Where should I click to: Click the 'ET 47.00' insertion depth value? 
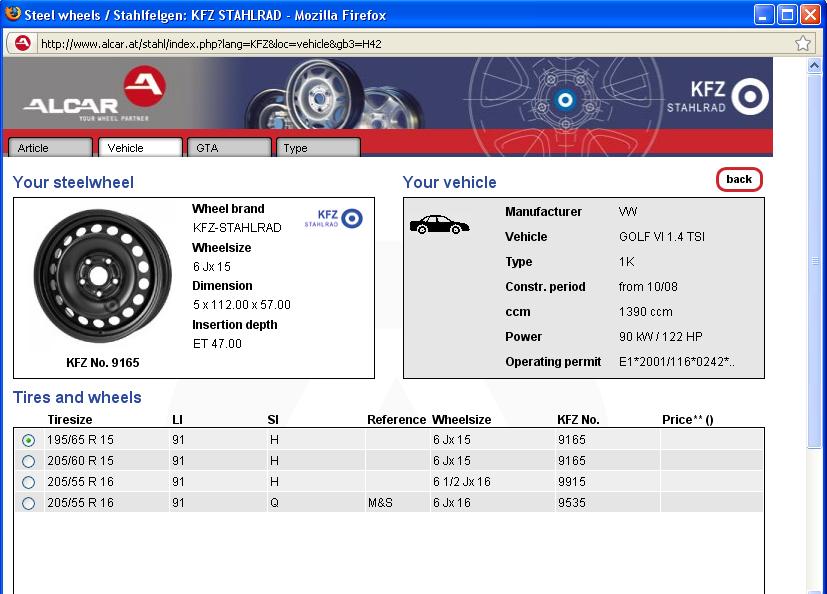click(217, 344)
